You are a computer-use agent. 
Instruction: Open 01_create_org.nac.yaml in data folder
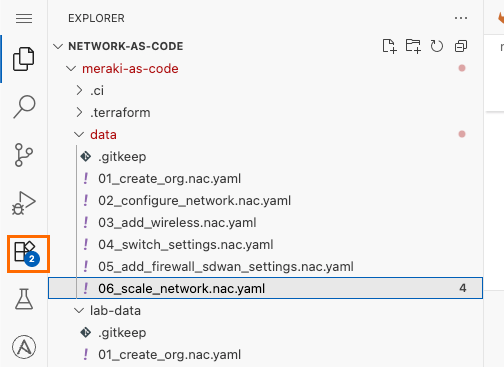pyautogui.click(x=265, y=179)
